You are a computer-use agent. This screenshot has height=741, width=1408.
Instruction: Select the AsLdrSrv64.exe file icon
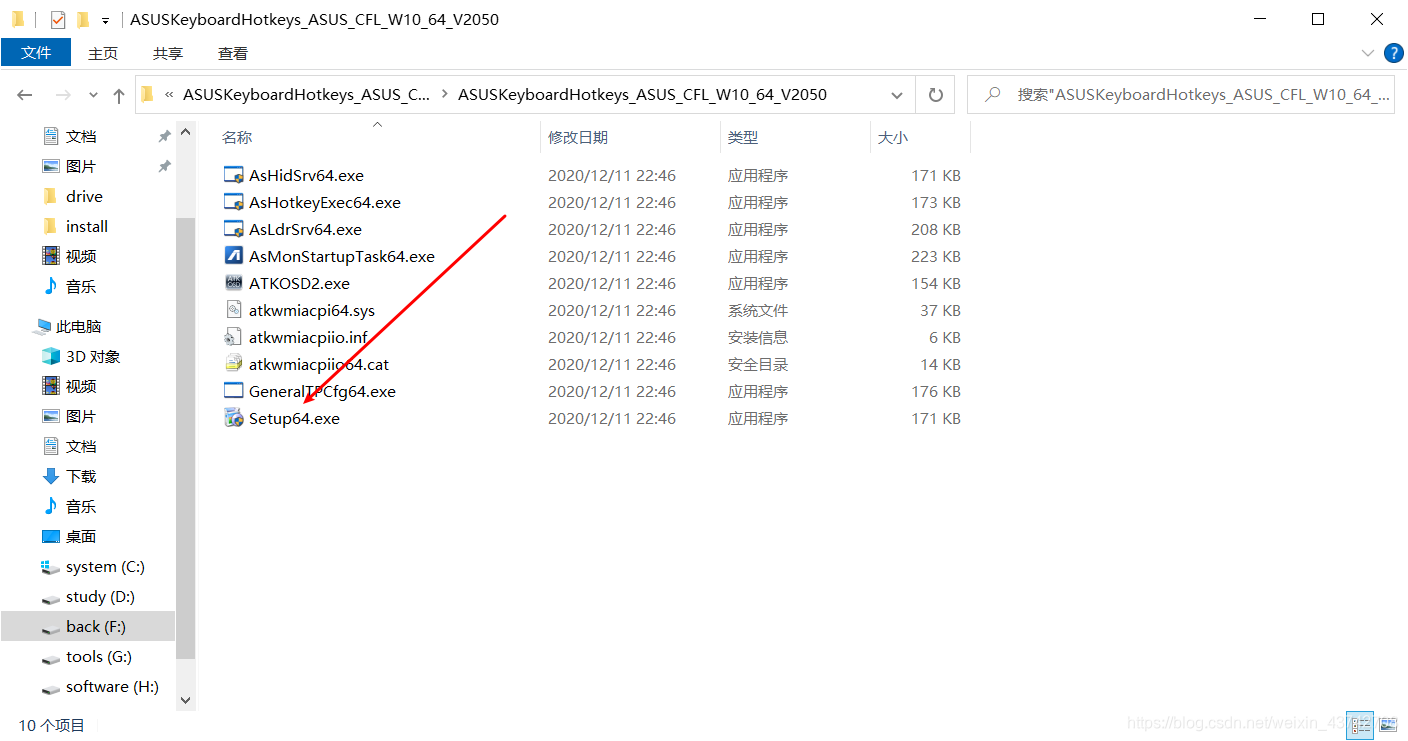point(234,229)
